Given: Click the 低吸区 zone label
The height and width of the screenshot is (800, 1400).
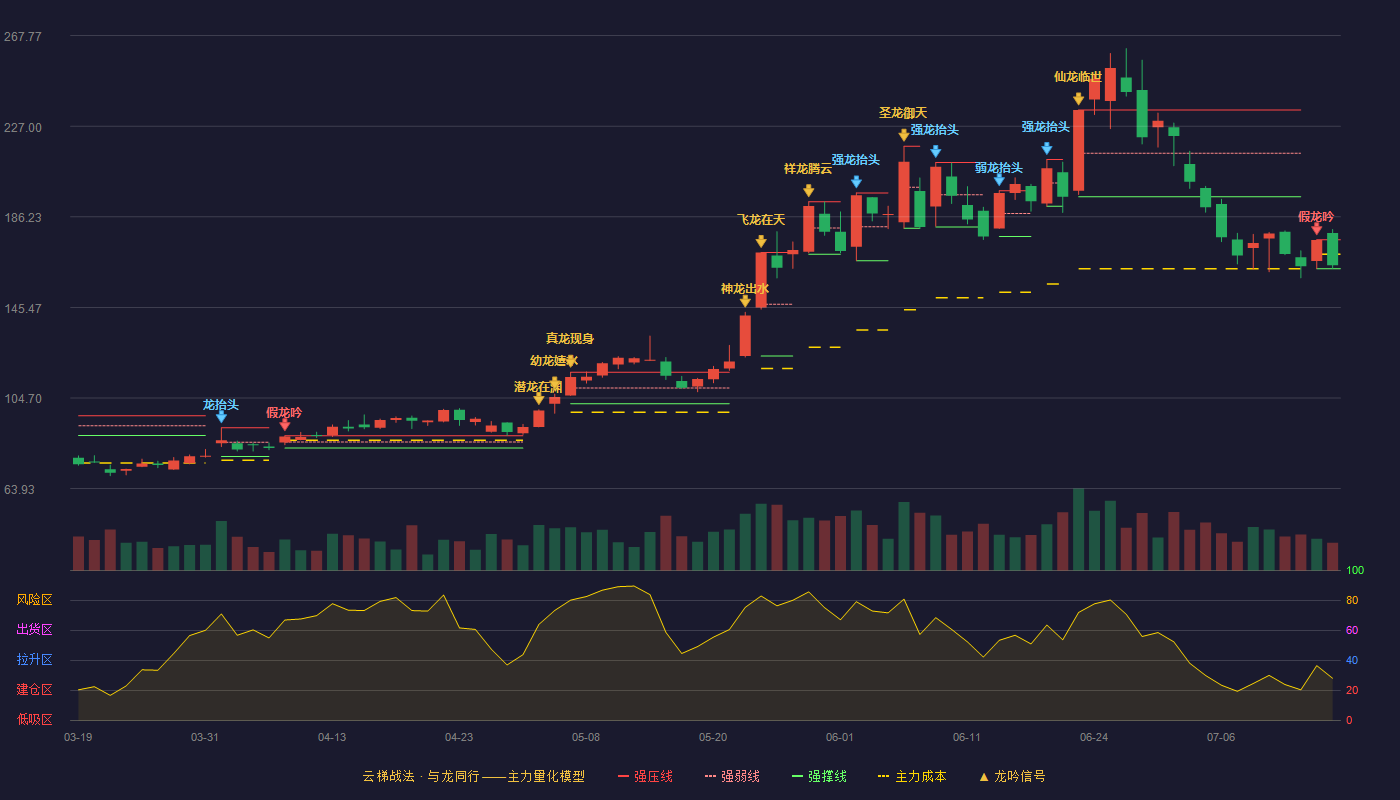Looking at the screenshot, I should pos(34,719).
